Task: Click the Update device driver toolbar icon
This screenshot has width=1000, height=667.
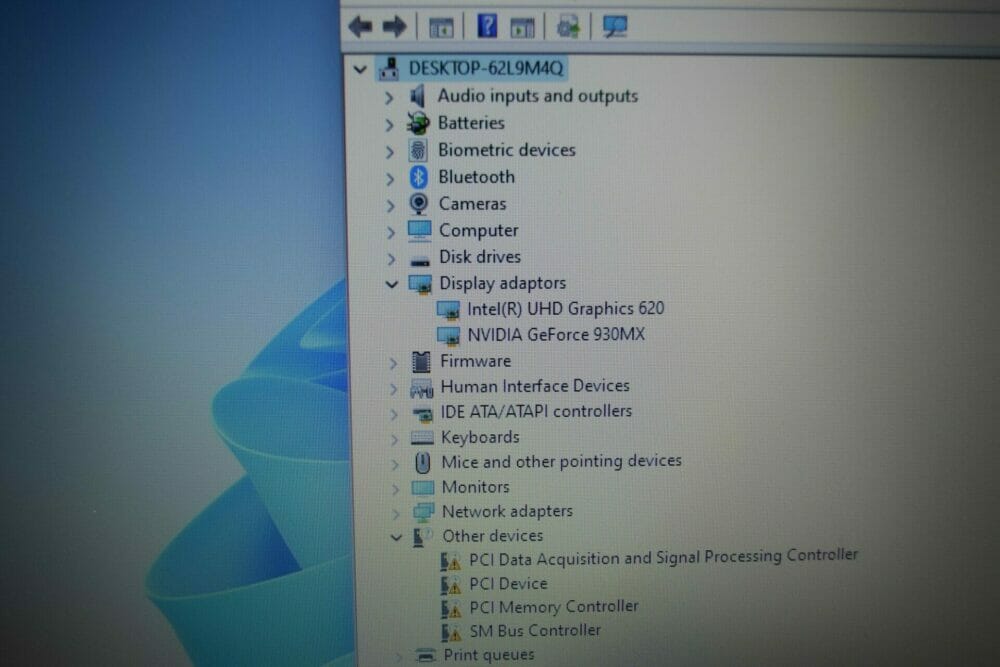Action: [x=567, y=27]
